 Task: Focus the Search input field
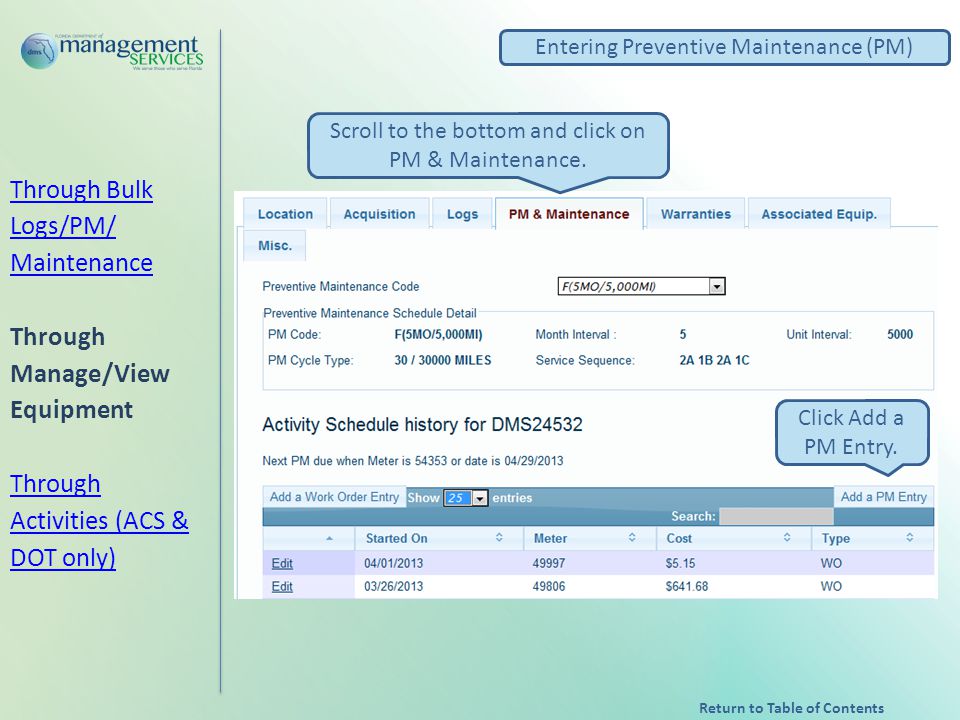point(776,516)
